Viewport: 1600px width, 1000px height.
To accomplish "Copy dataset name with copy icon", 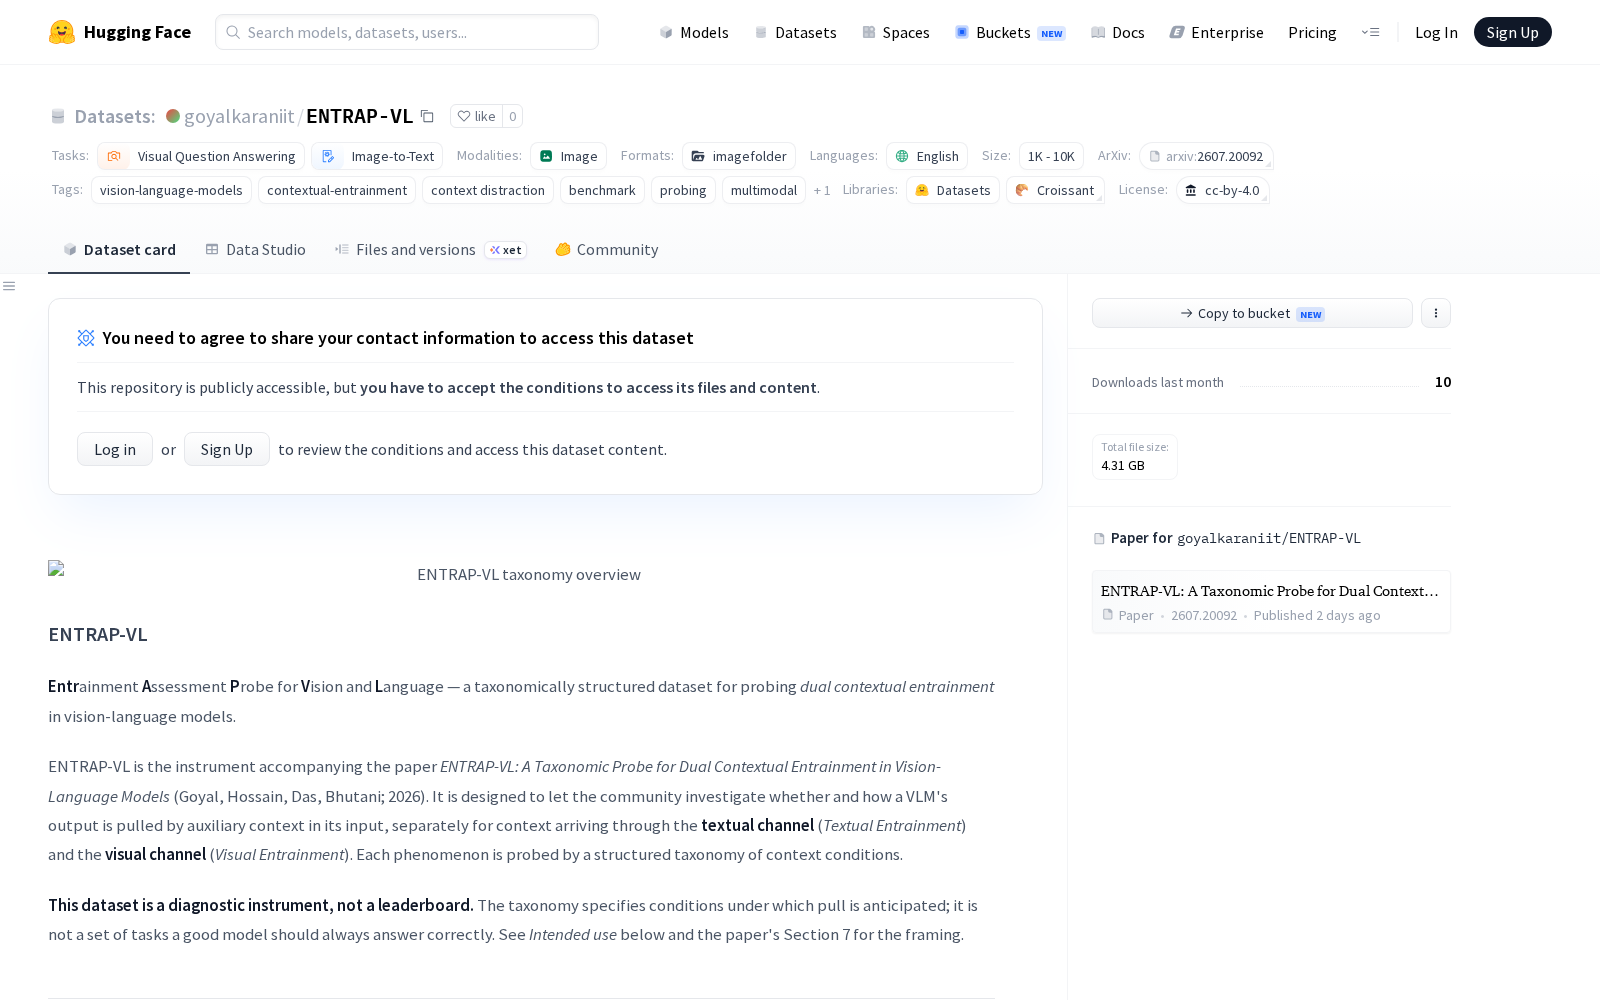I will pos(427,116).
